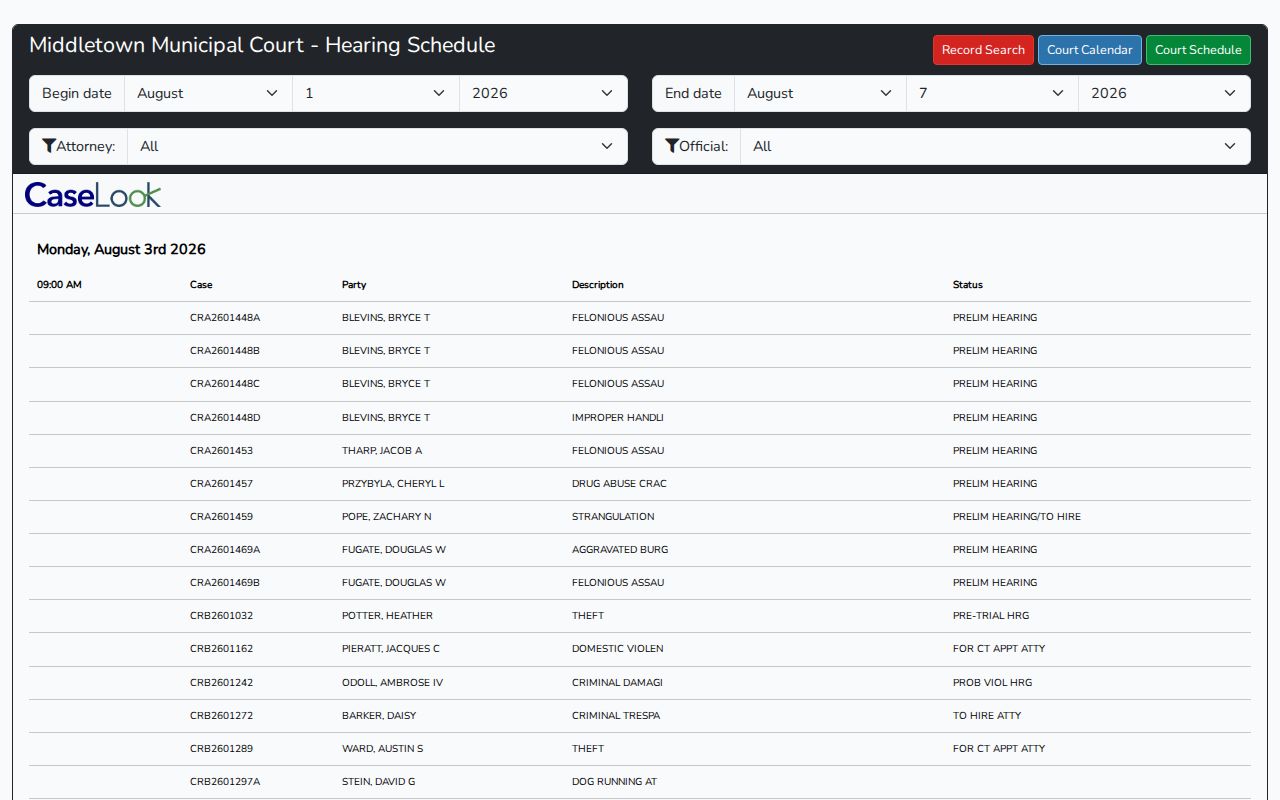Open the End date month dropdown
The width and height of the screenshot is (1280, 800).
click(820, 93)
